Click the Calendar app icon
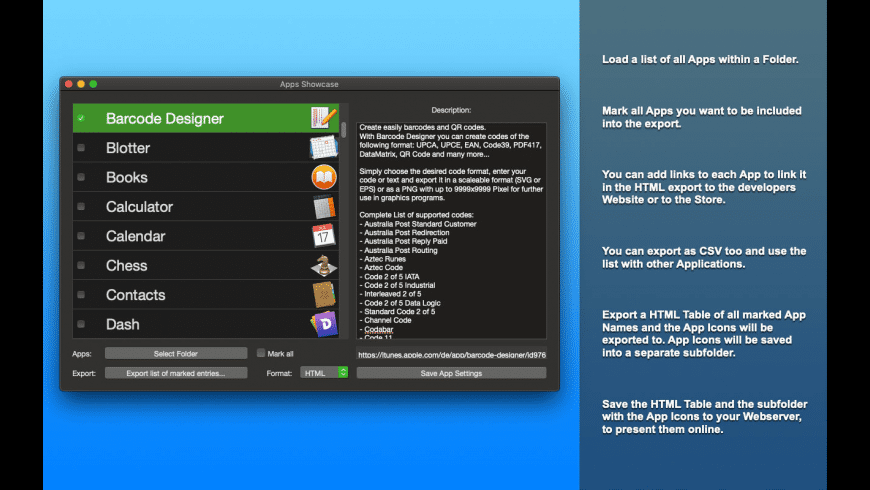This screenshot has width=870, height=490. [x=323, y=236]
